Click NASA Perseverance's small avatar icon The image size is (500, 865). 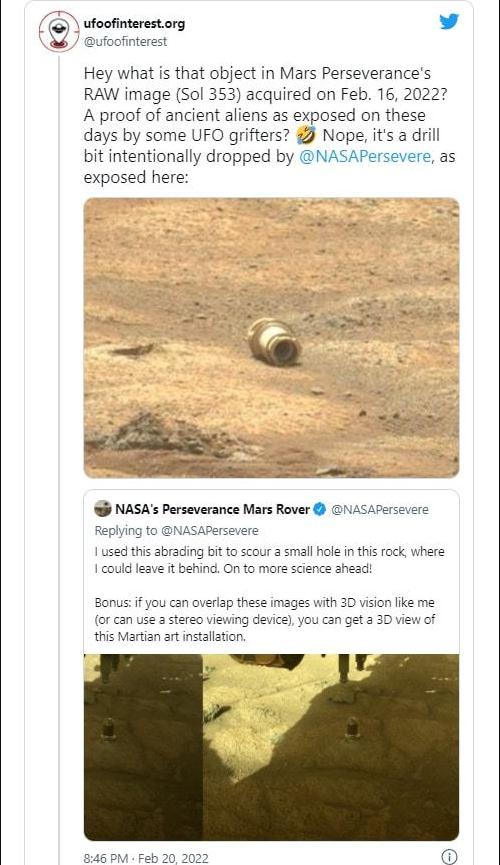click(103, 509)
